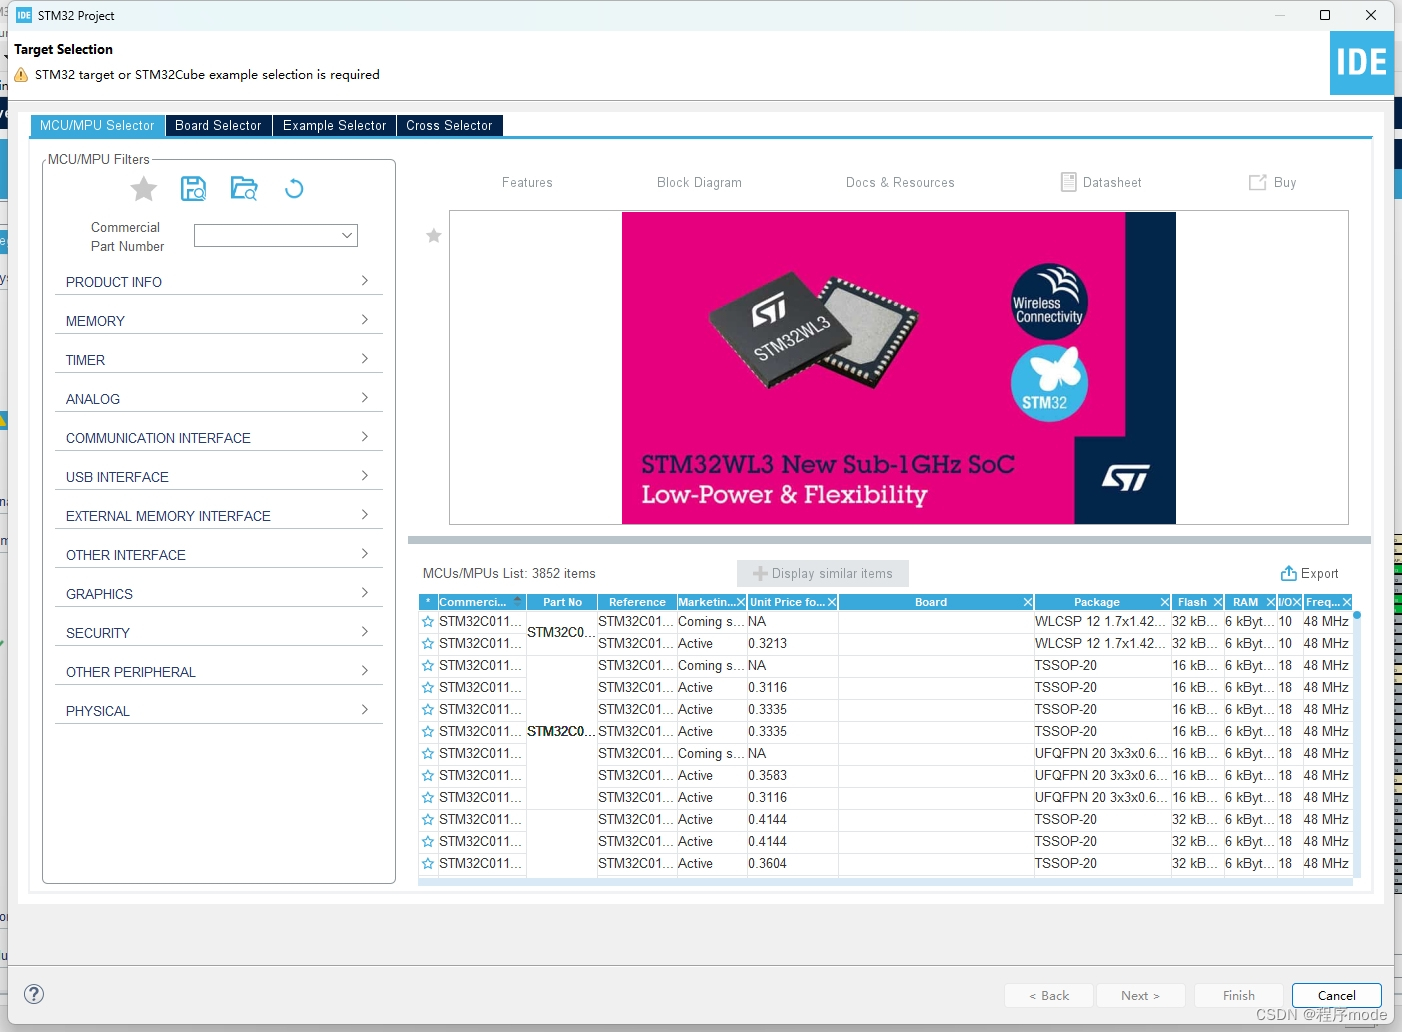Remove the Freq column
Screen dimensions: 1402x1032
pos(1347,602)
